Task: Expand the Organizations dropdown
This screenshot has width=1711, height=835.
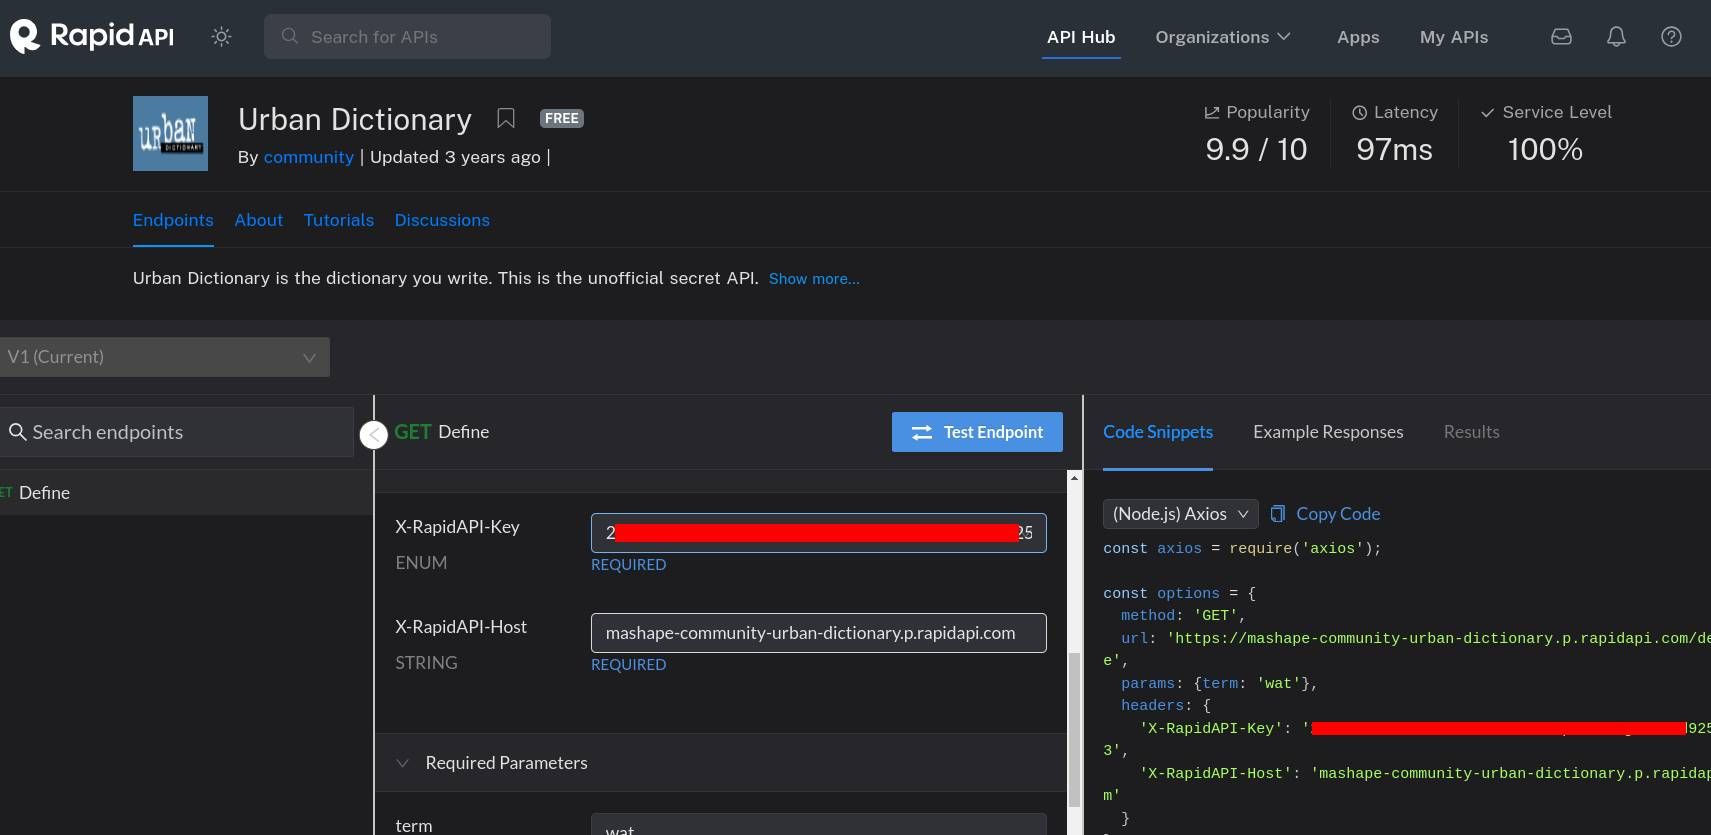Action: [1222, 37]
